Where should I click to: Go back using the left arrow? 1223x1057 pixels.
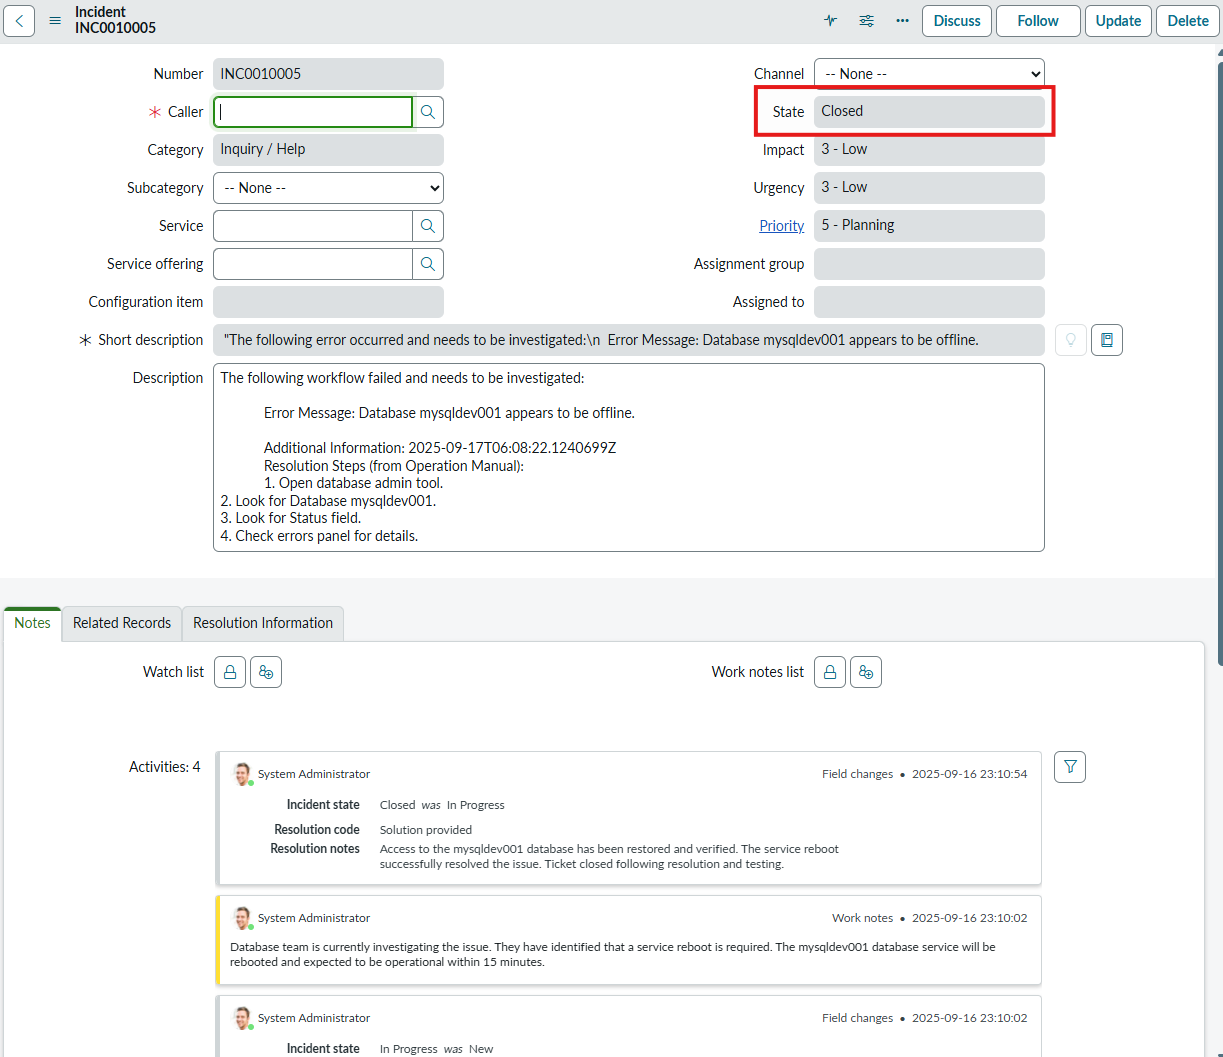click(19, 20)
